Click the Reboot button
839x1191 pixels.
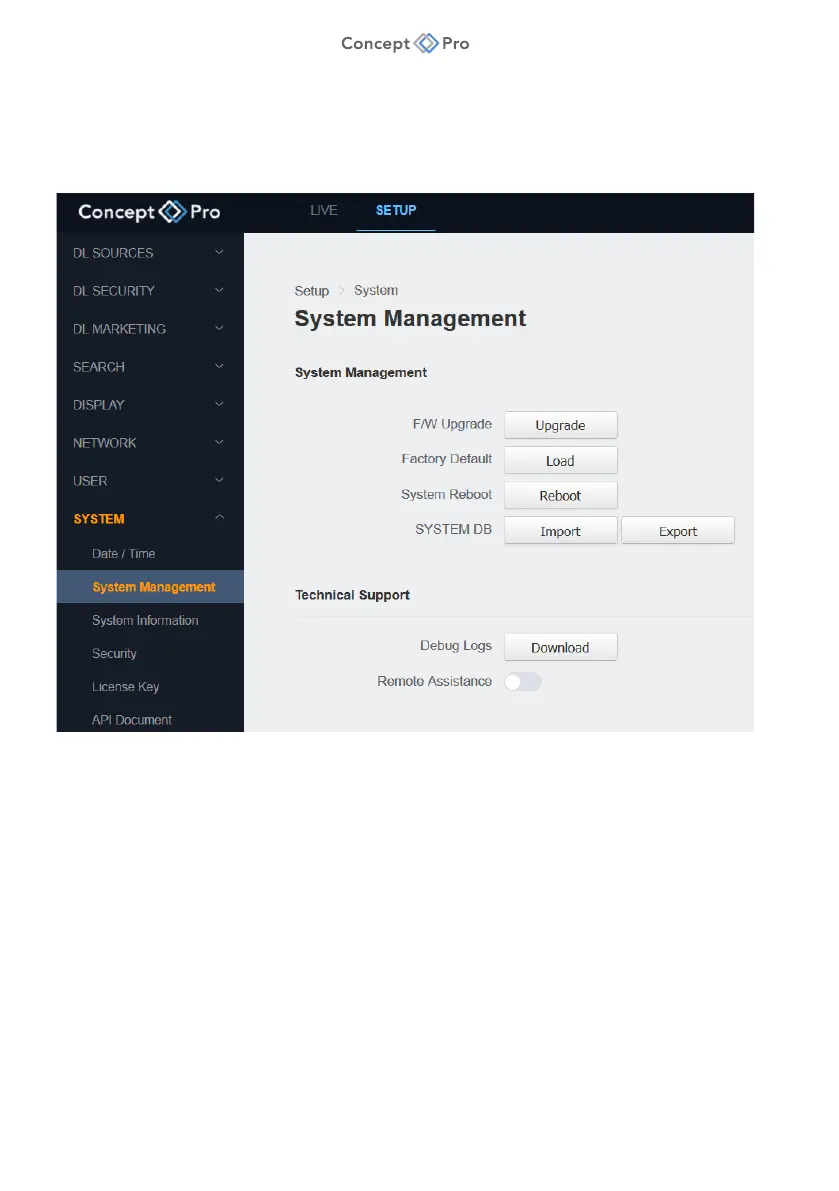560,495
